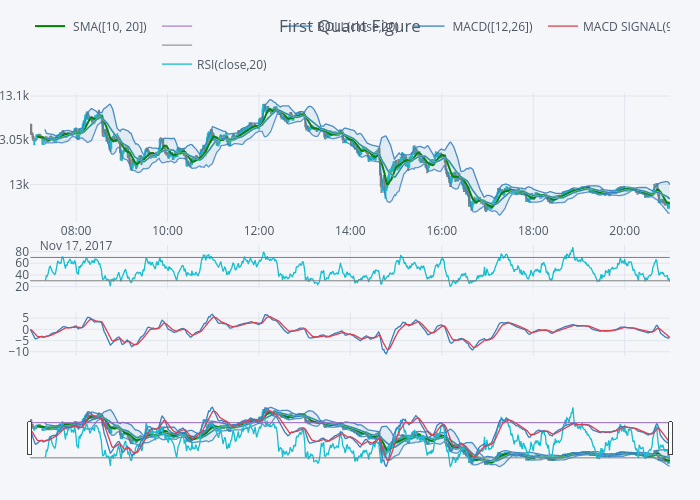Click the Nov 17, 2017 date label

tap(76, 246)
